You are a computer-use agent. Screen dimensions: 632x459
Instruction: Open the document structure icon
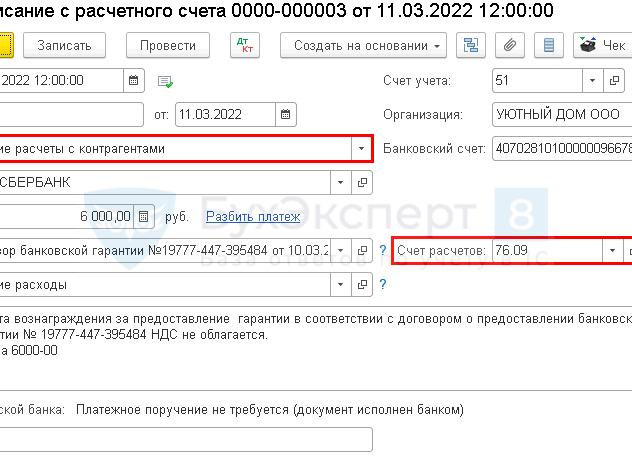471,45
